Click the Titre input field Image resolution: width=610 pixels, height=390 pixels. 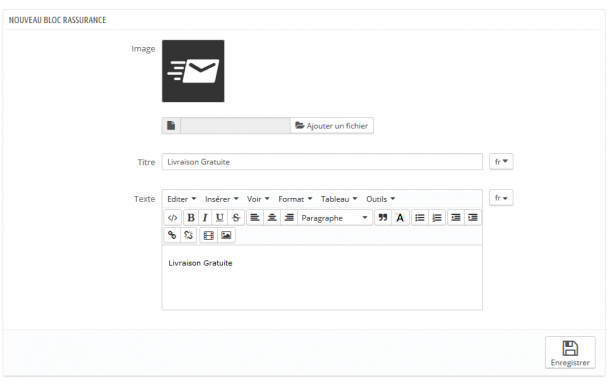tap(322, 162)
